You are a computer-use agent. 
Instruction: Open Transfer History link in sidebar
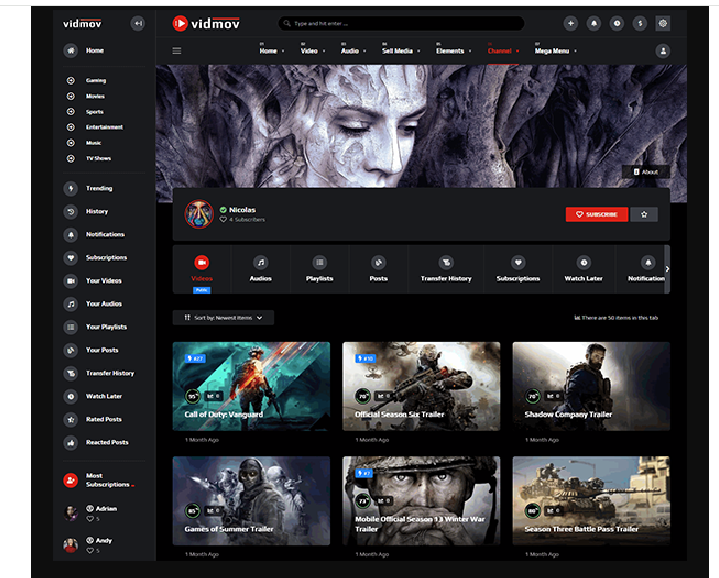pos(110,373)
